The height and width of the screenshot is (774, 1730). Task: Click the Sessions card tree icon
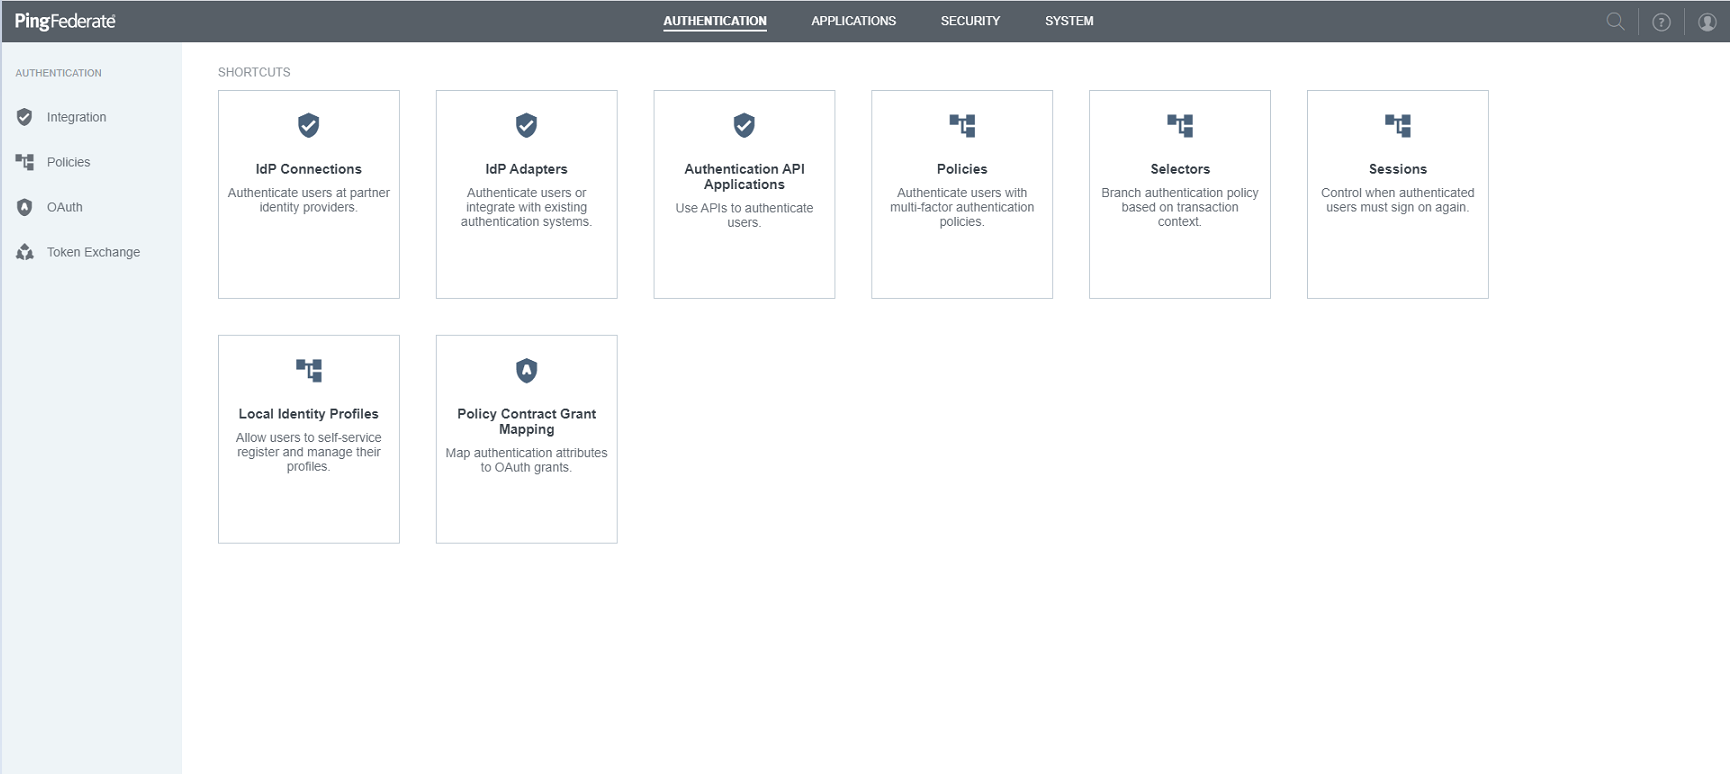point(1398,125)
